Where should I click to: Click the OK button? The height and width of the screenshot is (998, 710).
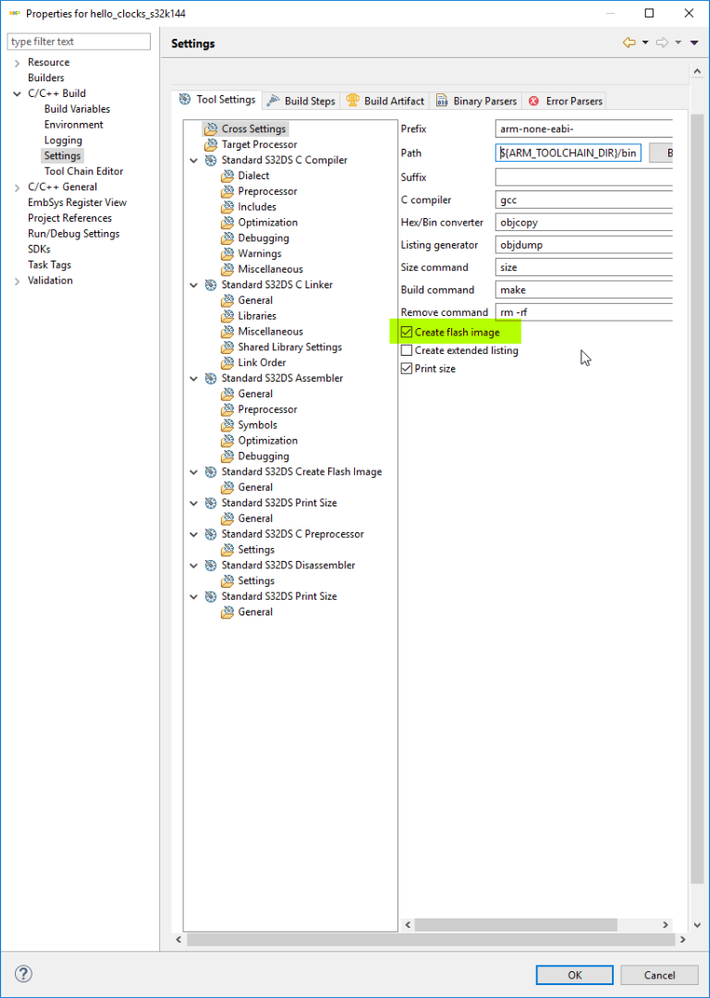574,975
